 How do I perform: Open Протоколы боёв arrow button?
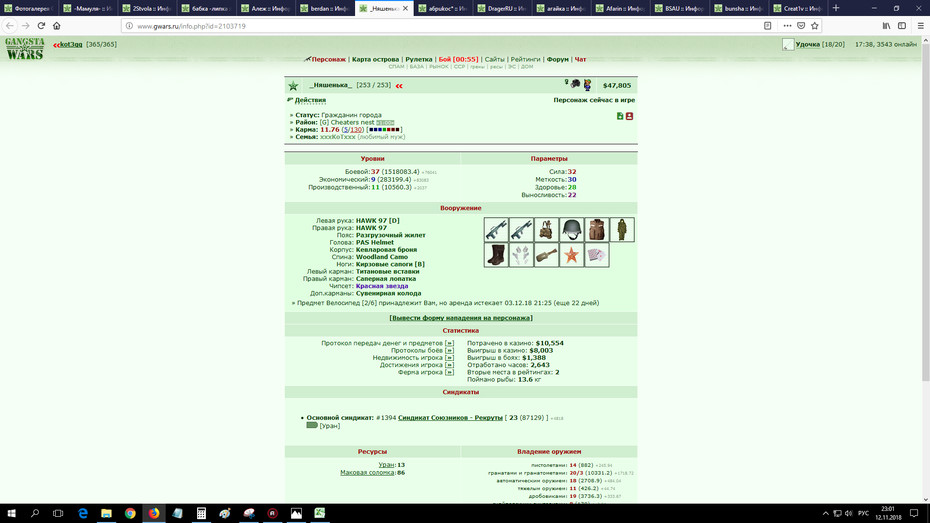coord(449,350)
